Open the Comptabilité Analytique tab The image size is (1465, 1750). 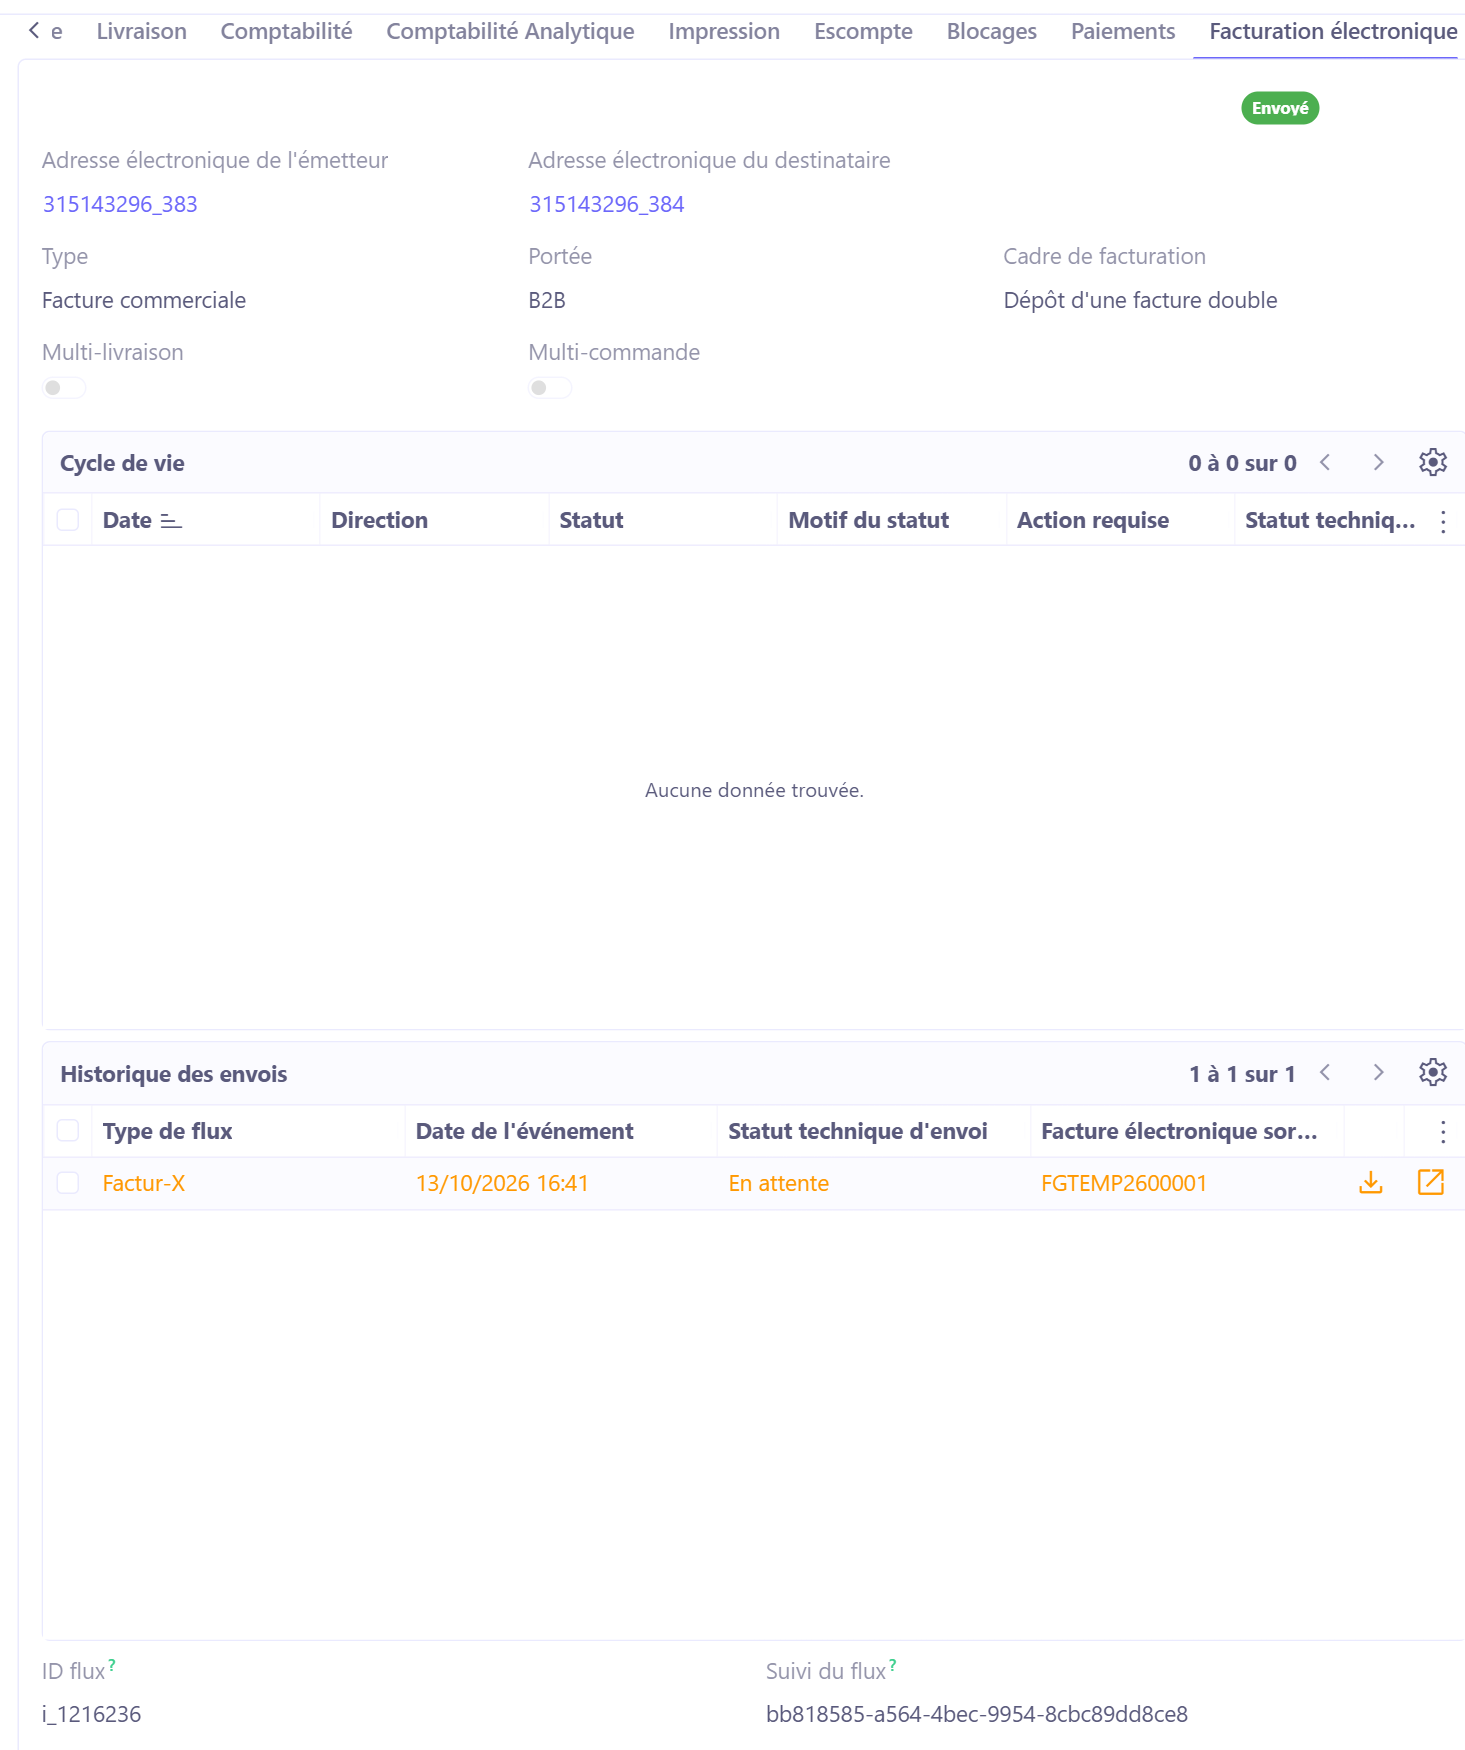coord(510,32)
